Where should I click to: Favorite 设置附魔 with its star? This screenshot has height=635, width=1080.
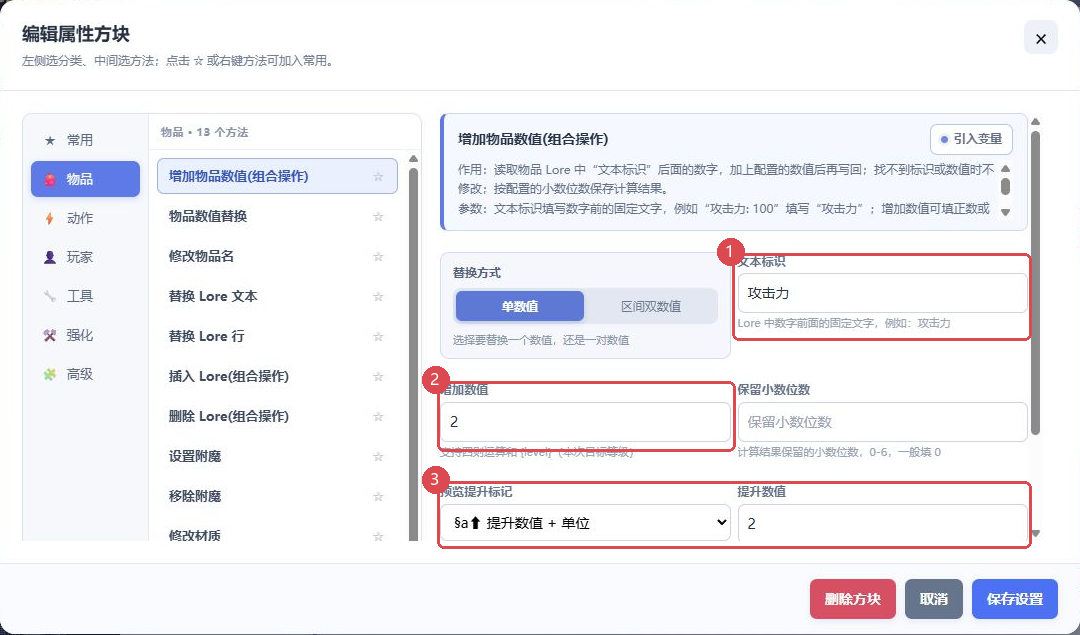378,456
